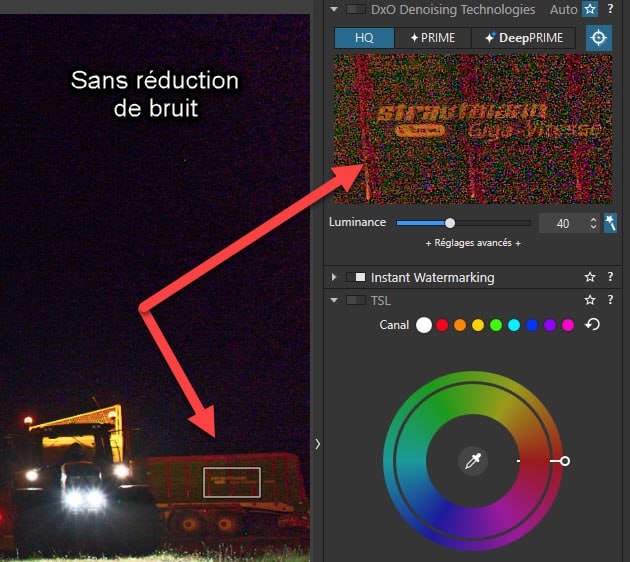Image resolution: width=630 pixels, height=562 pixels.
Task: Select the orange Canal swatch
Action: point(460,325)
